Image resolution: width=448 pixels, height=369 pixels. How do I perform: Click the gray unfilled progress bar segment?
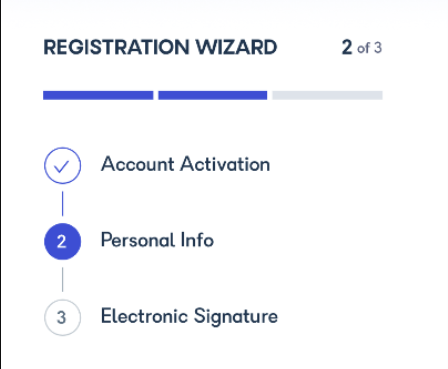pos(327,95)
